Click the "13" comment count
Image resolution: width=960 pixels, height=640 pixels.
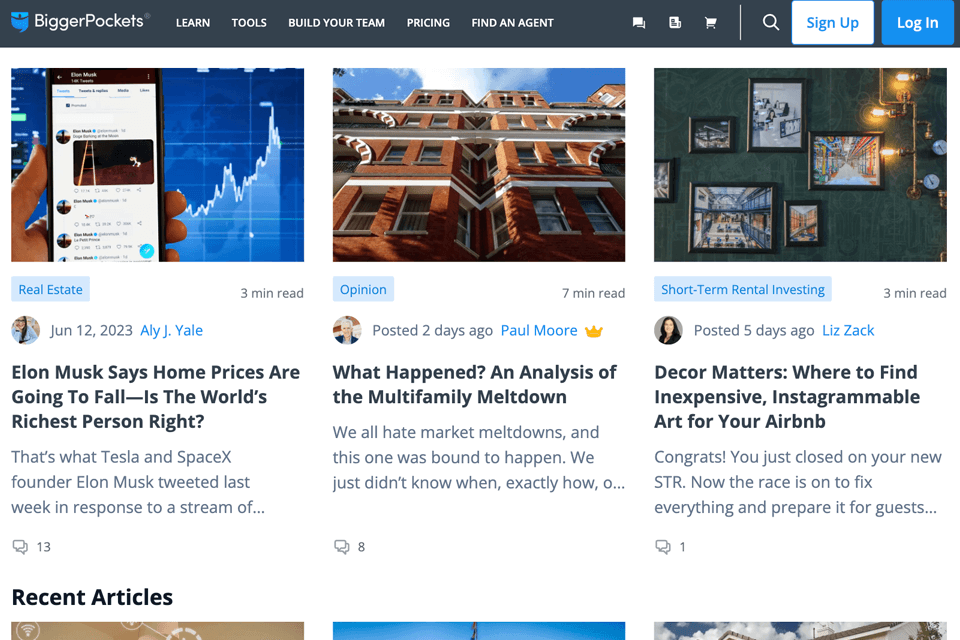(43, 547)
